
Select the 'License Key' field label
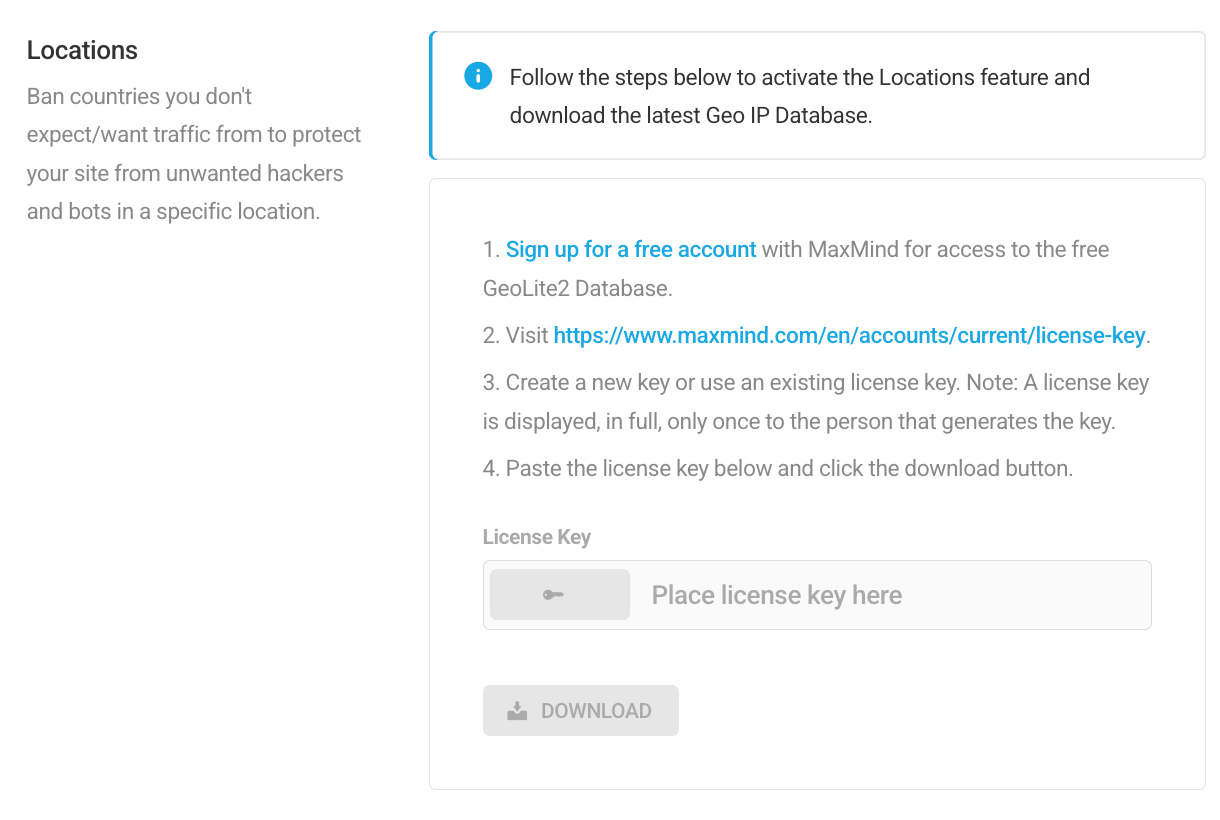point(537,537)
